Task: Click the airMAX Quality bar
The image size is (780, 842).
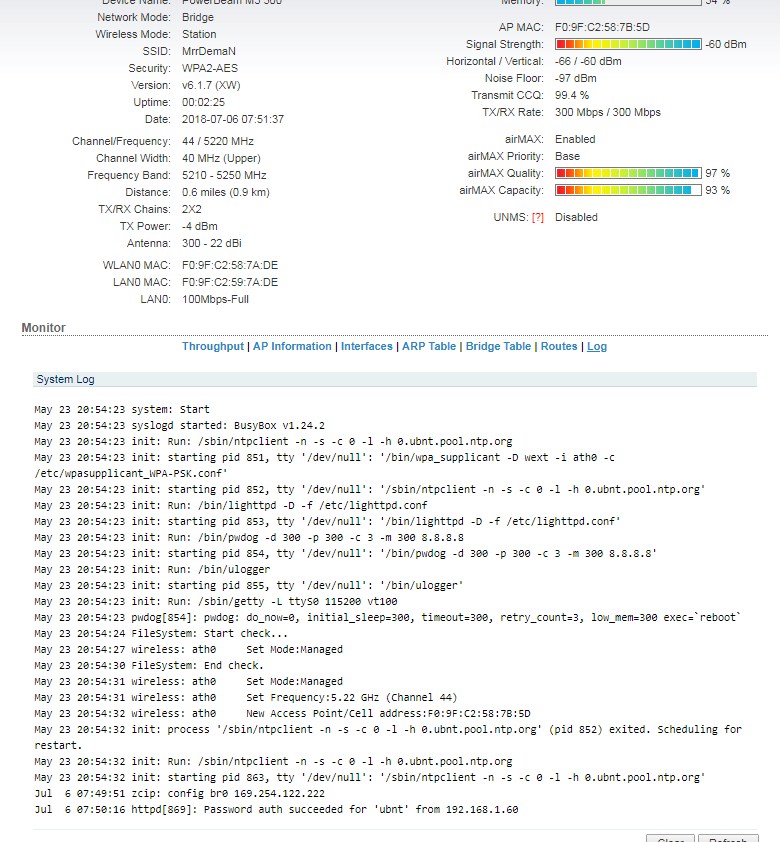Action: point(628,173)
